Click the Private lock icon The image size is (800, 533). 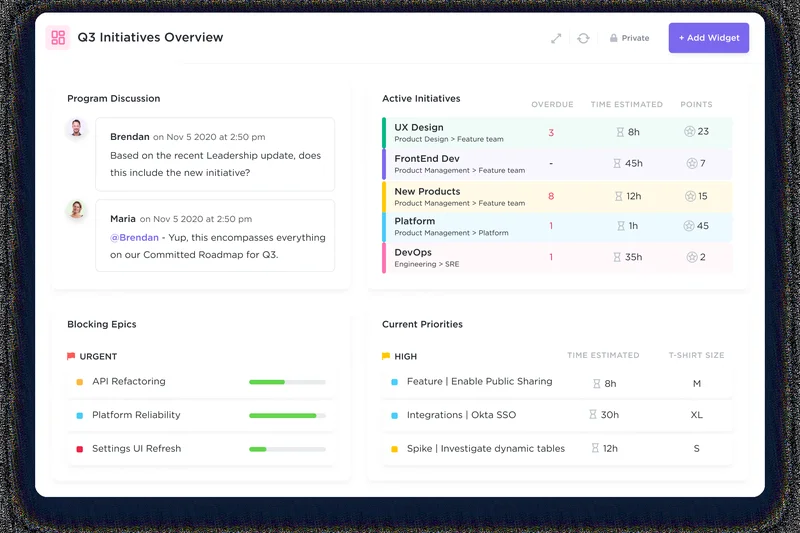coord(614,38)
